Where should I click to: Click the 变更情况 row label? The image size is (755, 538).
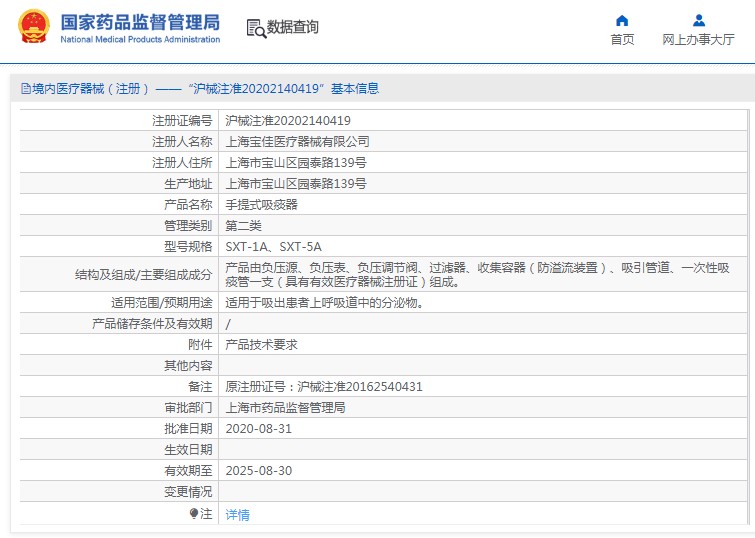(188, 492)
